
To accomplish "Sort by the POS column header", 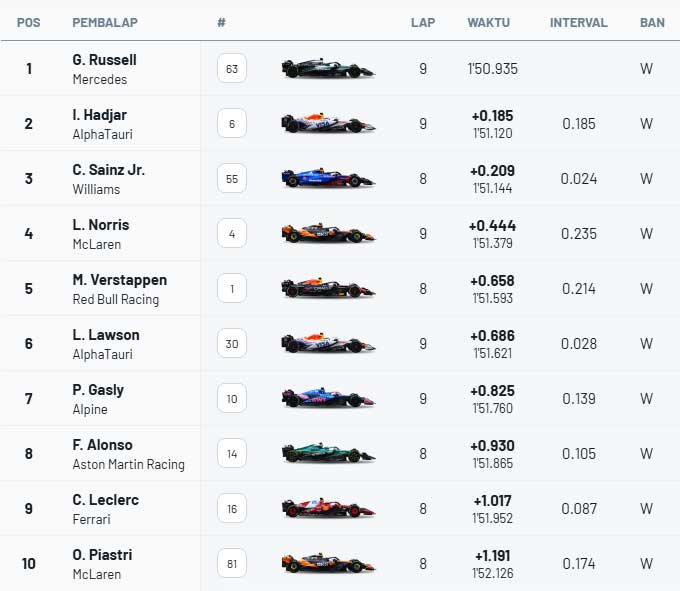I will pos(29,22).
